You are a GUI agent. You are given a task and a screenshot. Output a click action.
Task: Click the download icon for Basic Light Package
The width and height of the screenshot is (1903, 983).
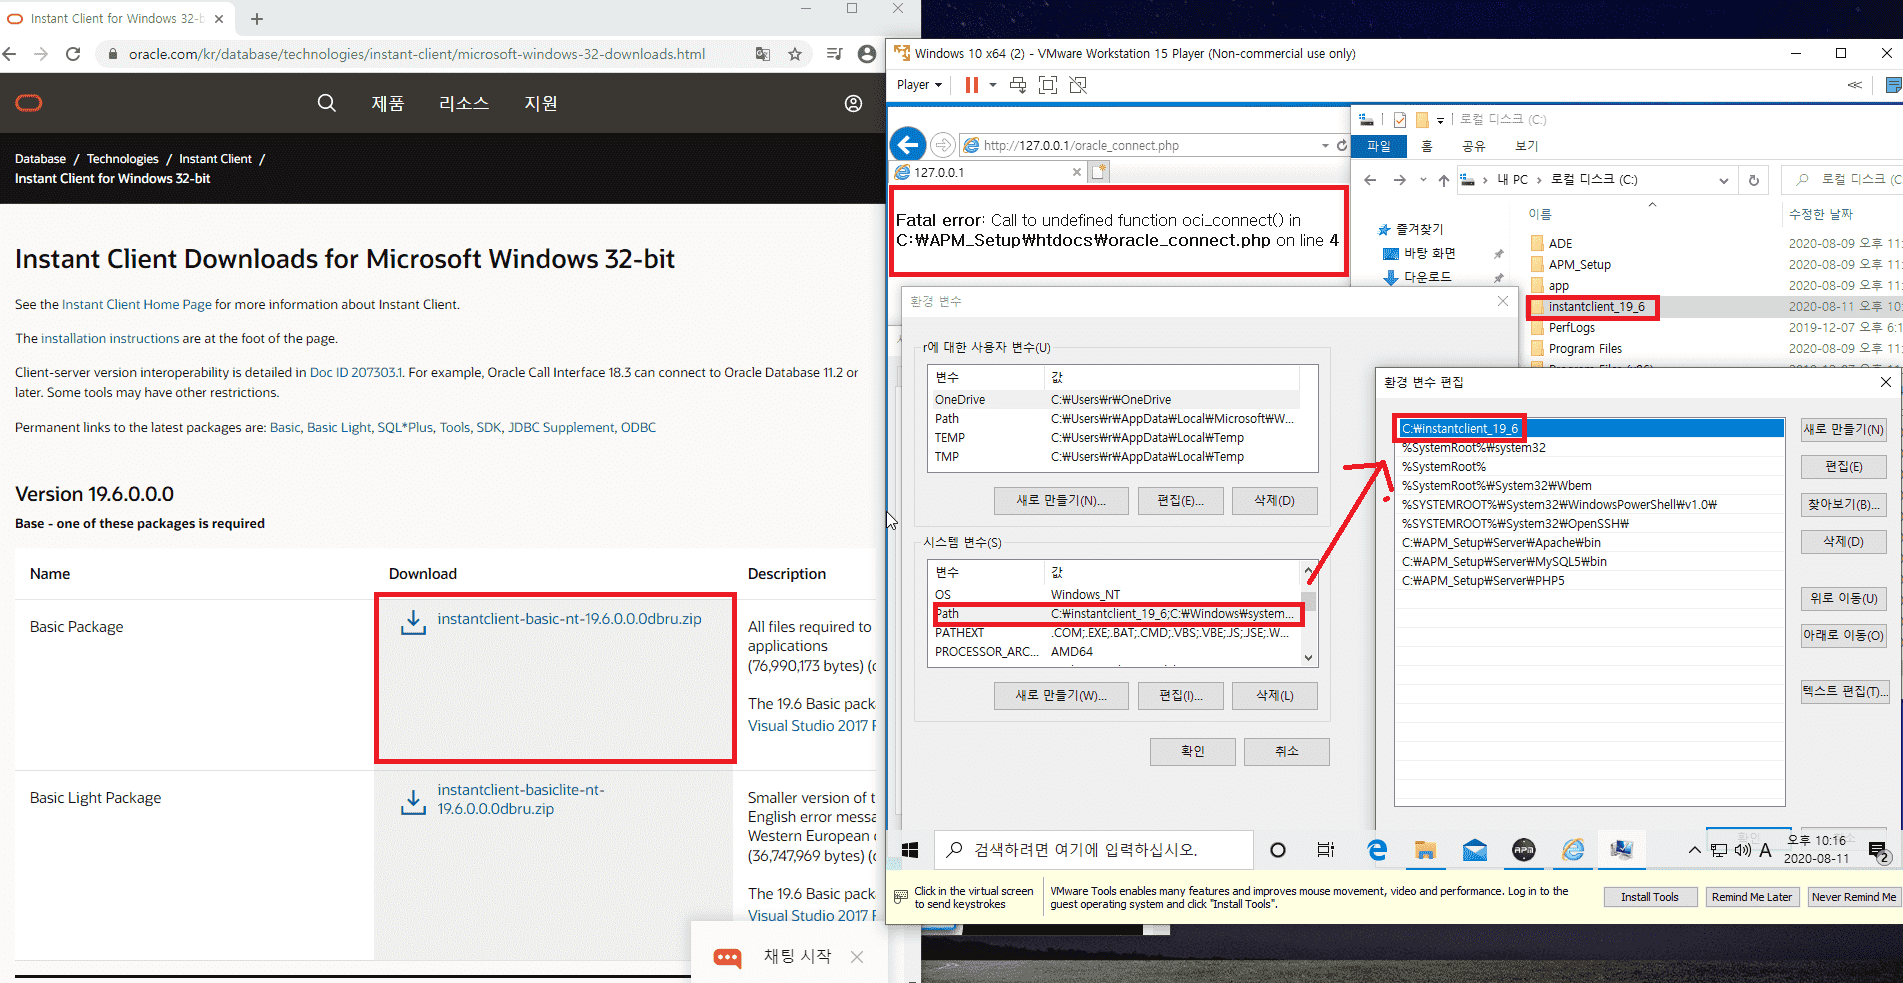[x=413, y=802]
